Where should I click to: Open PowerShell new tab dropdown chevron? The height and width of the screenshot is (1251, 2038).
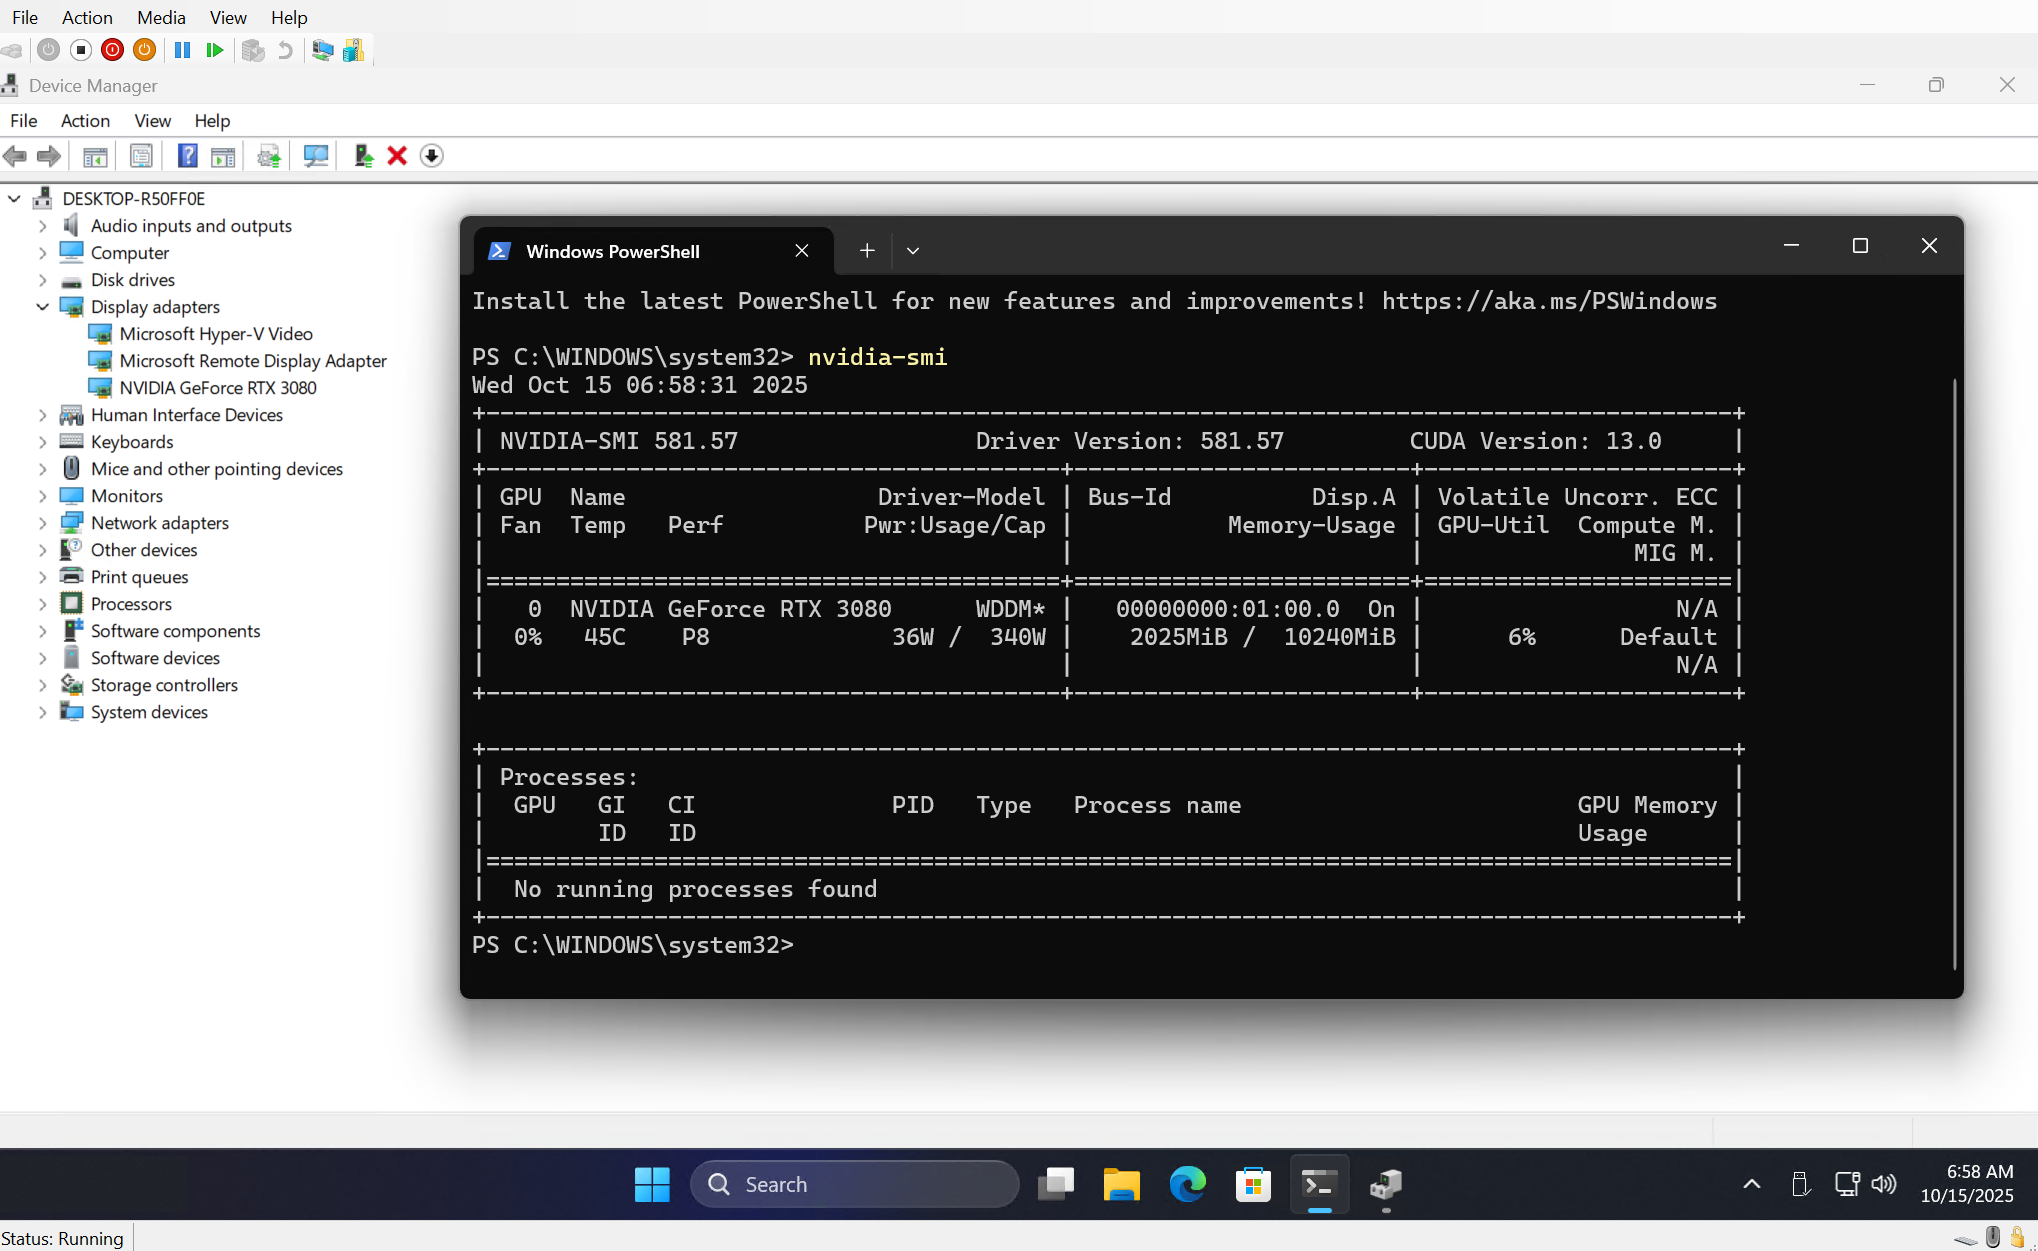[912, 251]
